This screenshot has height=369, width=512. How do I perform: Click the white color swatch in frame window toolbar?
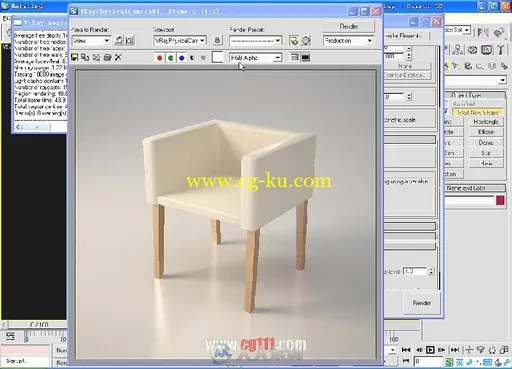coord(217,57)
